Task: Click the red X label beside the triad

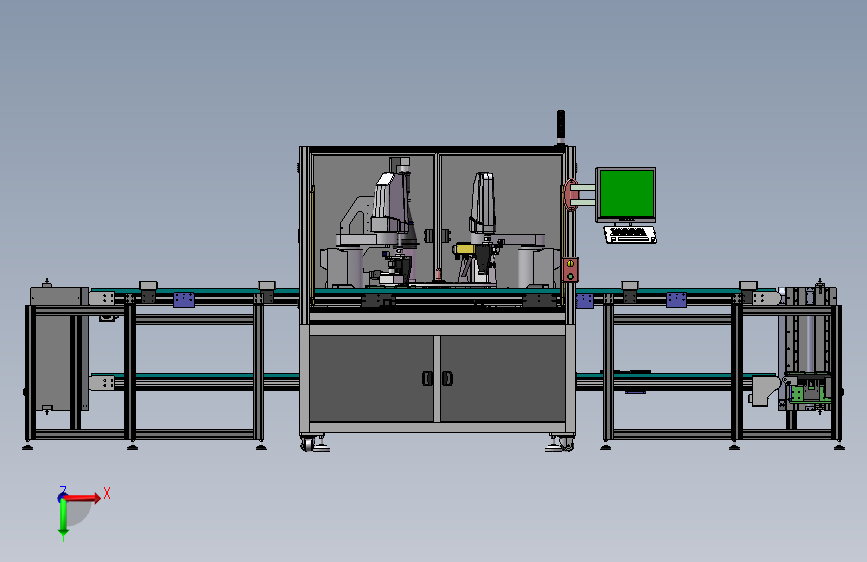Action: [x=107, y=493]
